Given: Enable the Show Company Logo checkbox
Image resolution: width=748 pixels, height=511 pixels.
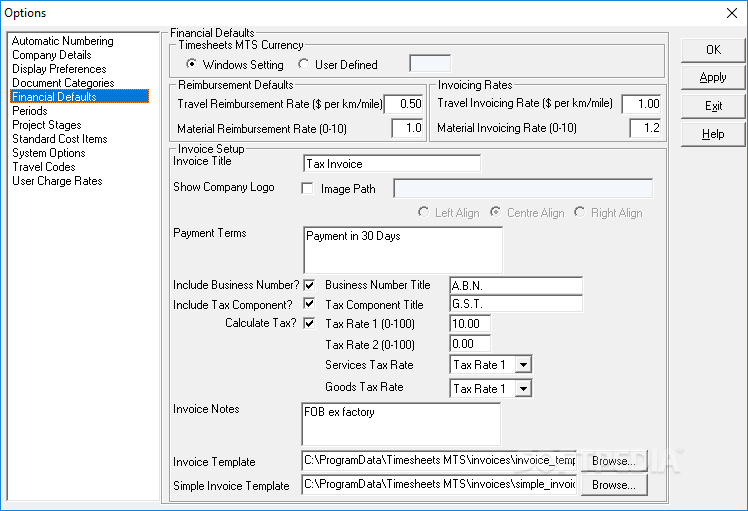Looking at the screenshot, I should pyautogui.click(x=308, y=188).
